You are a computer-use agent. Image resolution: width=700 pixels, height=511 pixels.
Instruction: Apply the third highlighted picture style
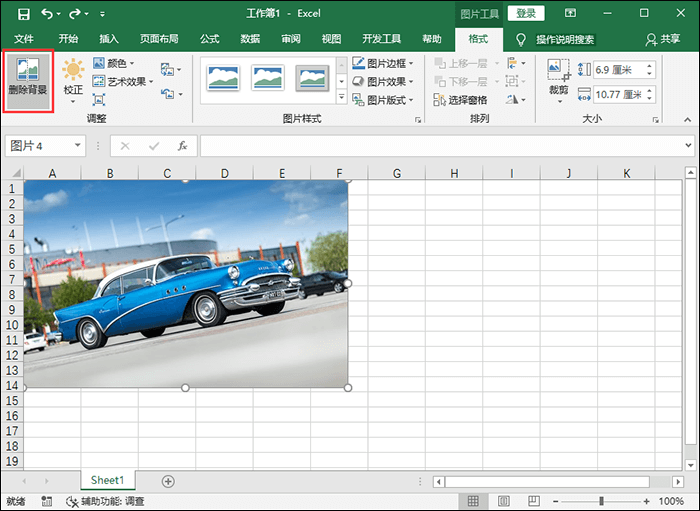point(312,78)
